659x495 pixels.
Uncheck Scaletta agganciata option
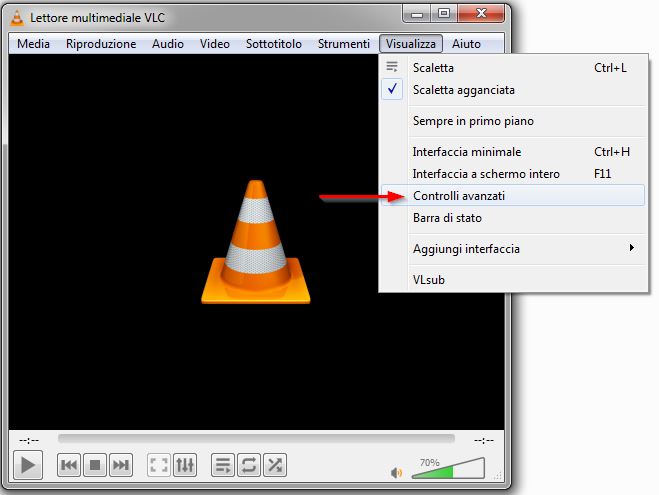click(513, 90)
